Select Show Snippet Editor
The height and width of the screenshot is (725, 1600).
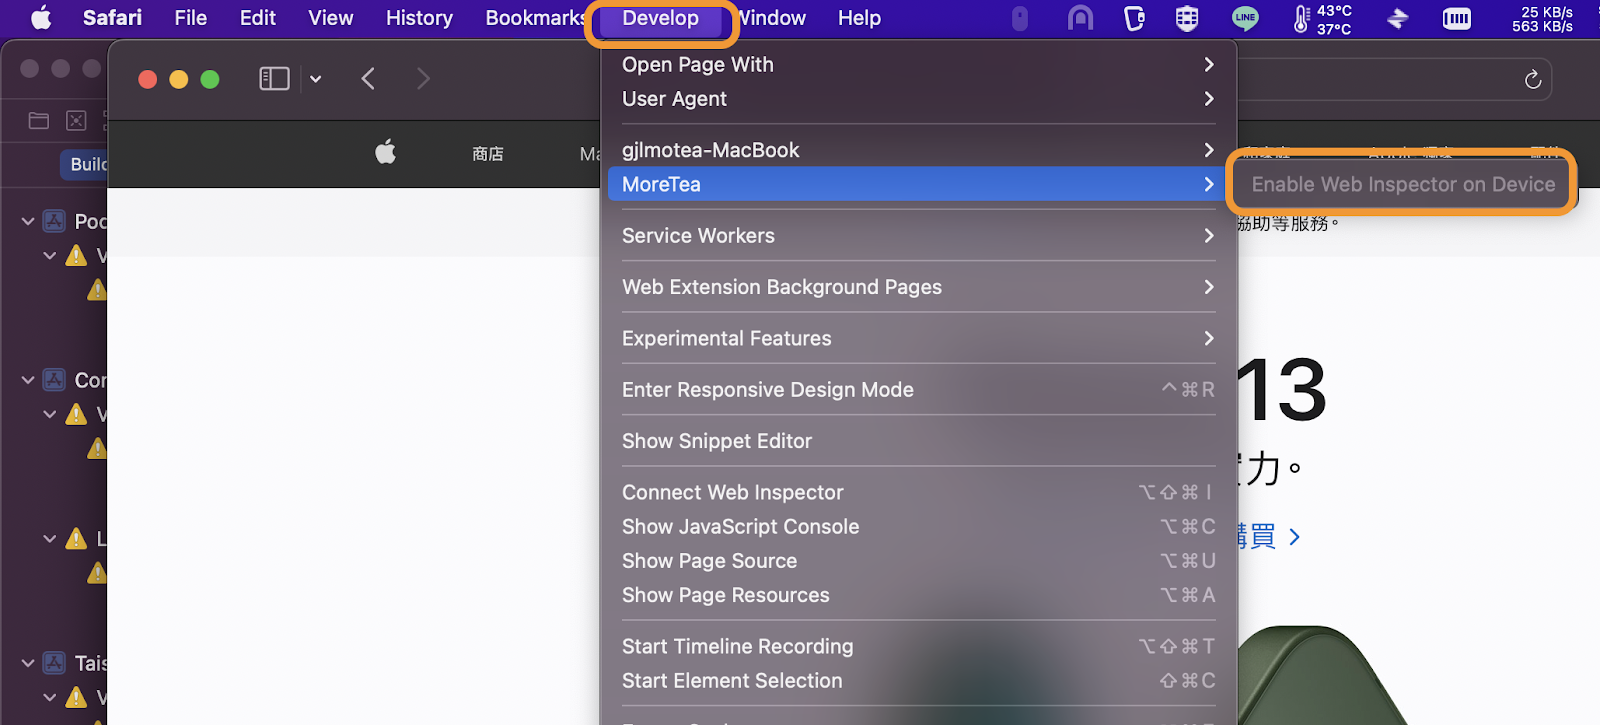click(917, 441)
